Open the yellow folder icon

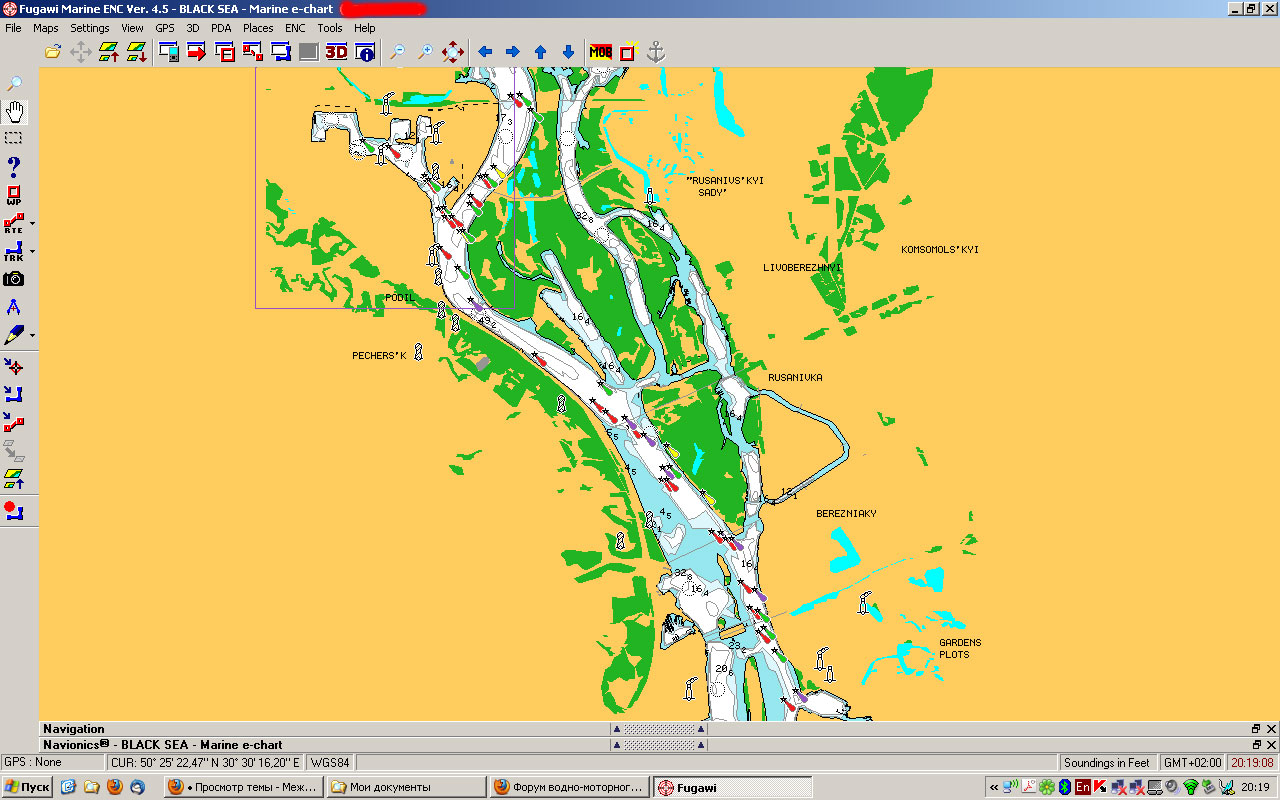pyautogui.click(x=53, y=52)
